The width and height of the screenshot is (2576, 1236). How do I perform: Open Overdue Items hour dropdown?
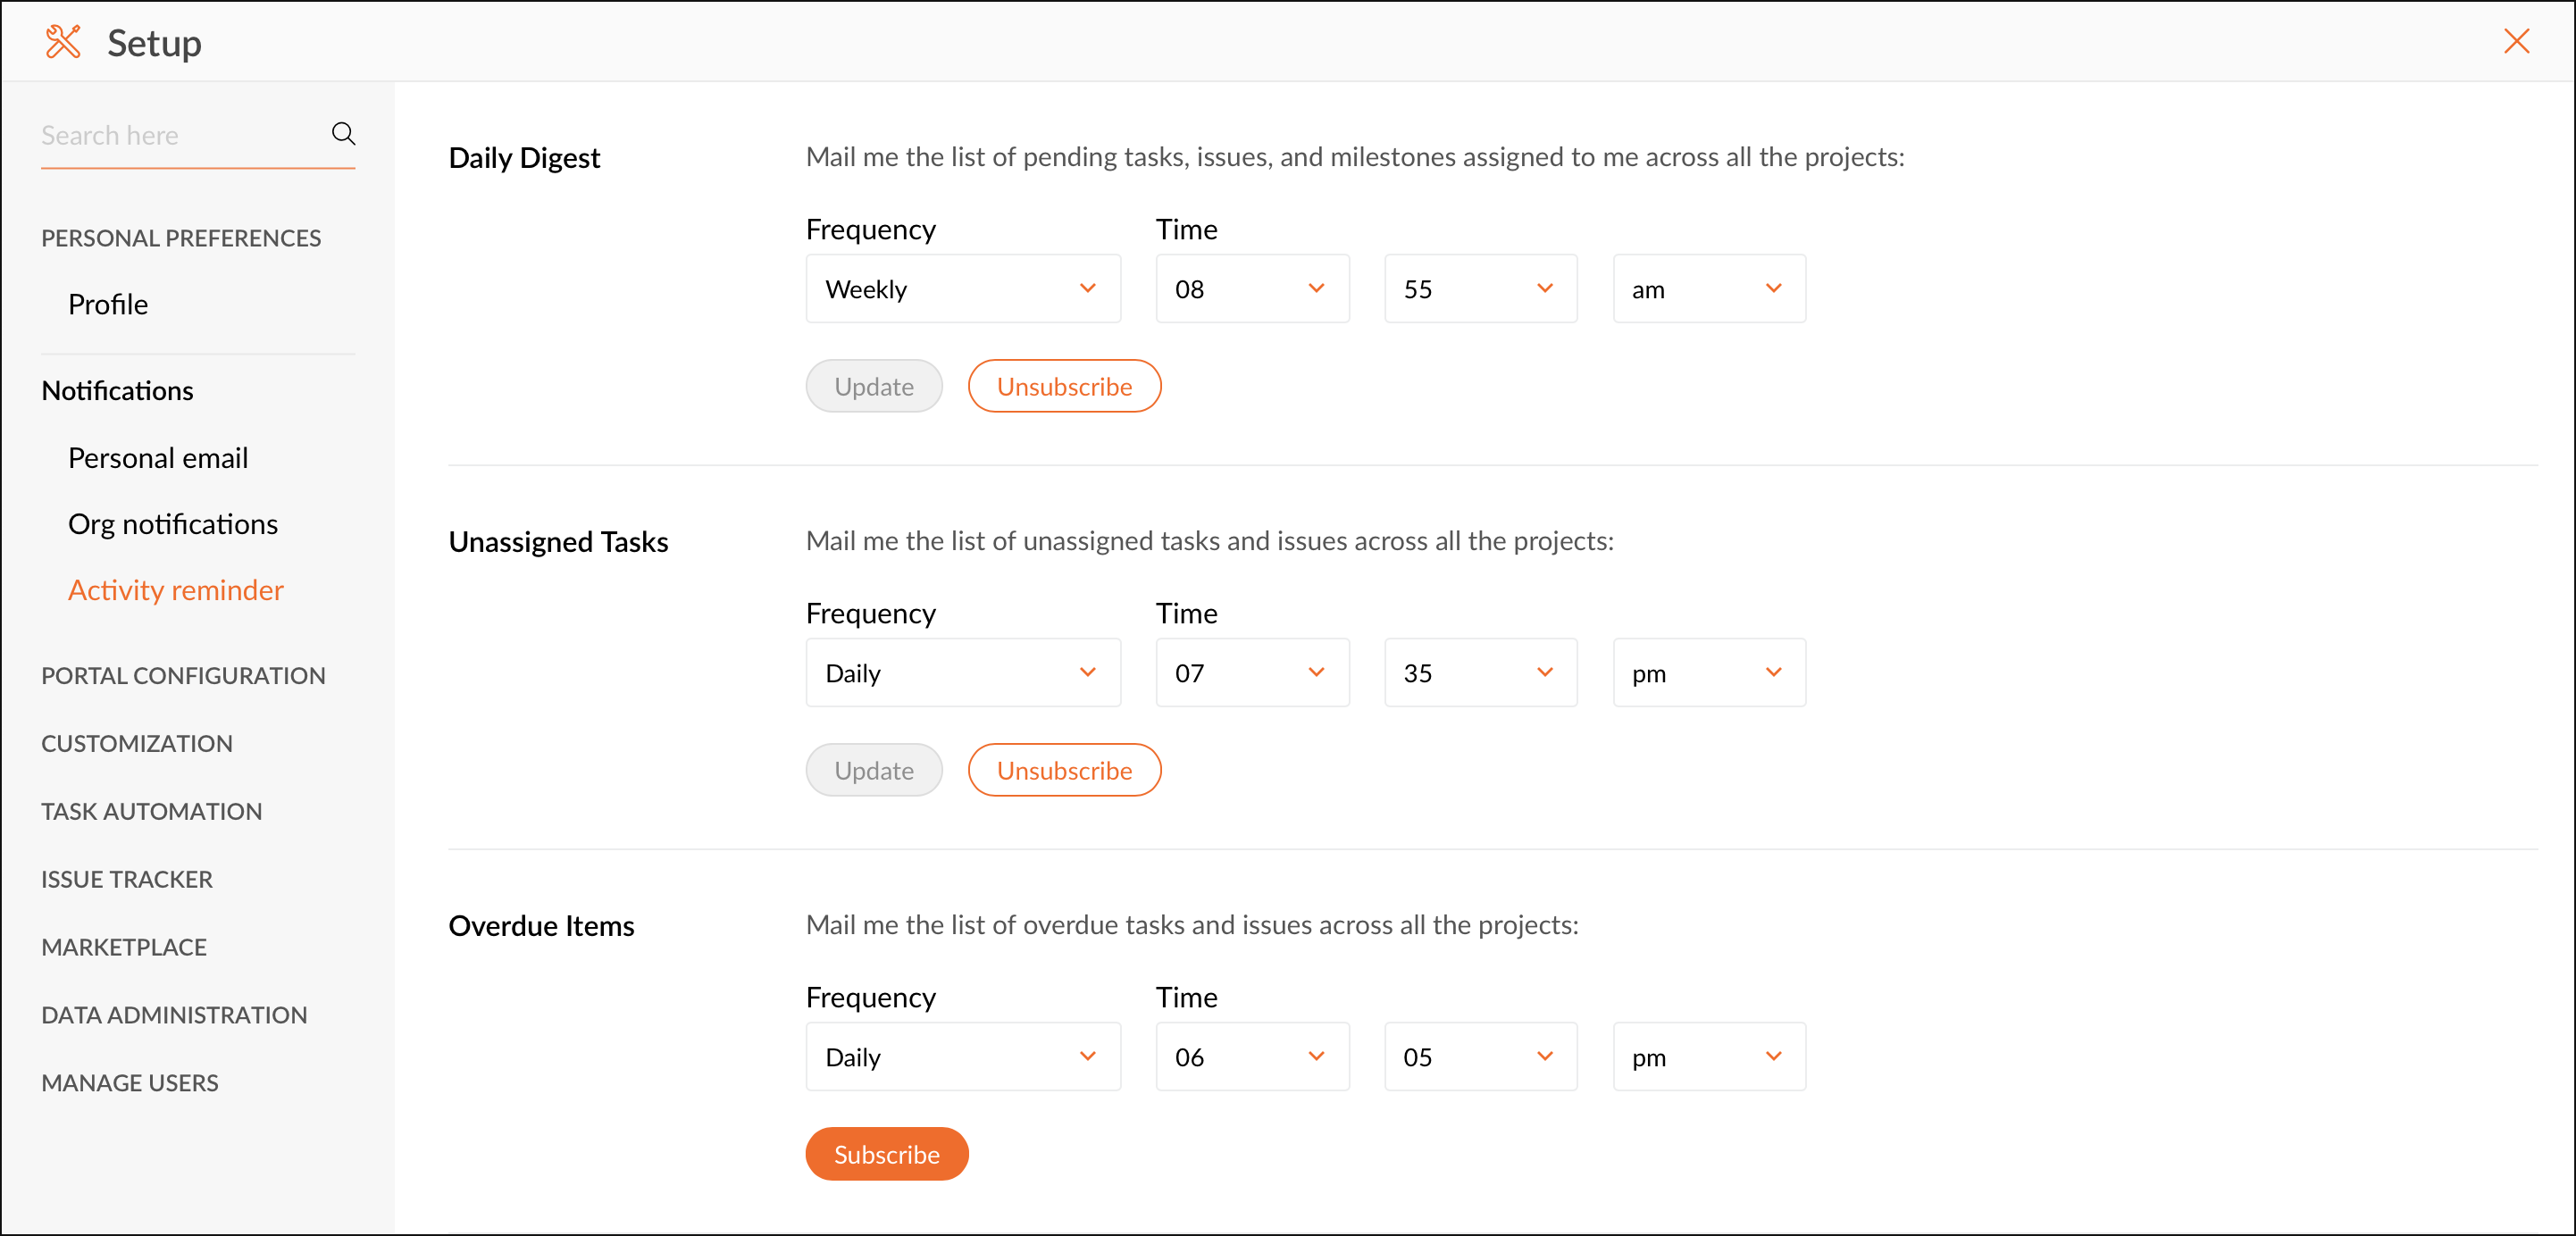point(1251,1057)
